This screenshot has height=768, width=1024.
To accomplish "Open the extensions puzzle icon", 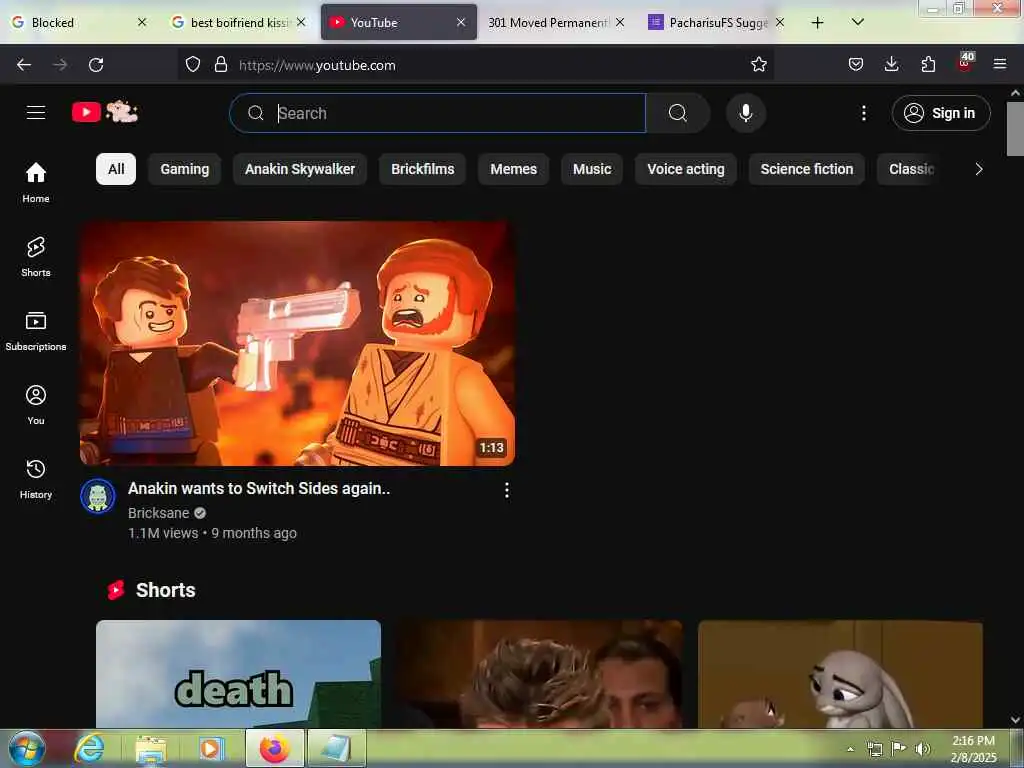I will (x=928, y=65).
